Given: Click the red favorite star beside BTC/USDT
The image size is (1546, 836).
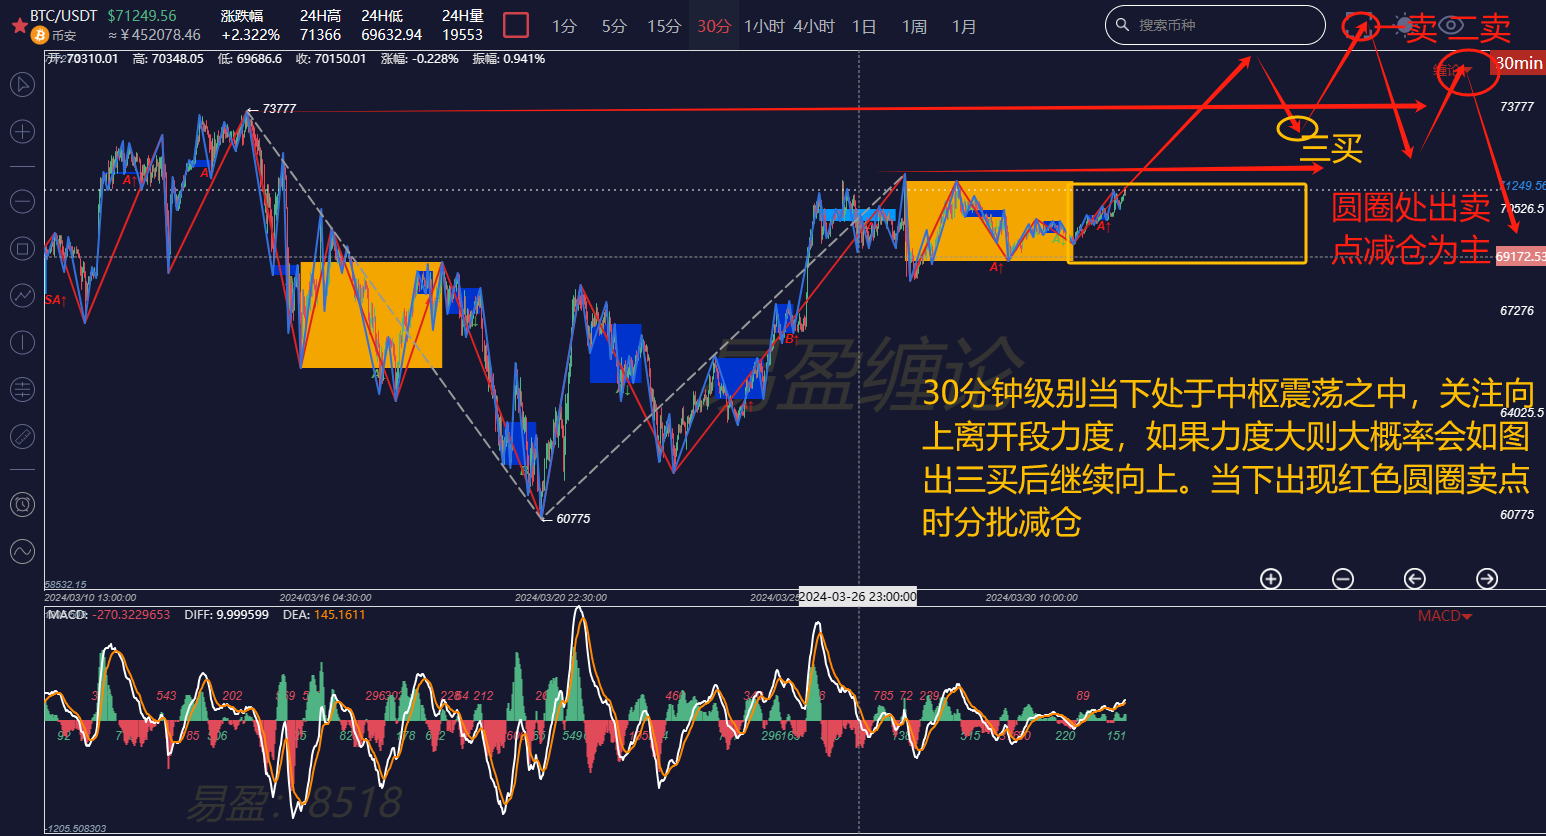Looking at the screenshot, I should click(19, 24).
